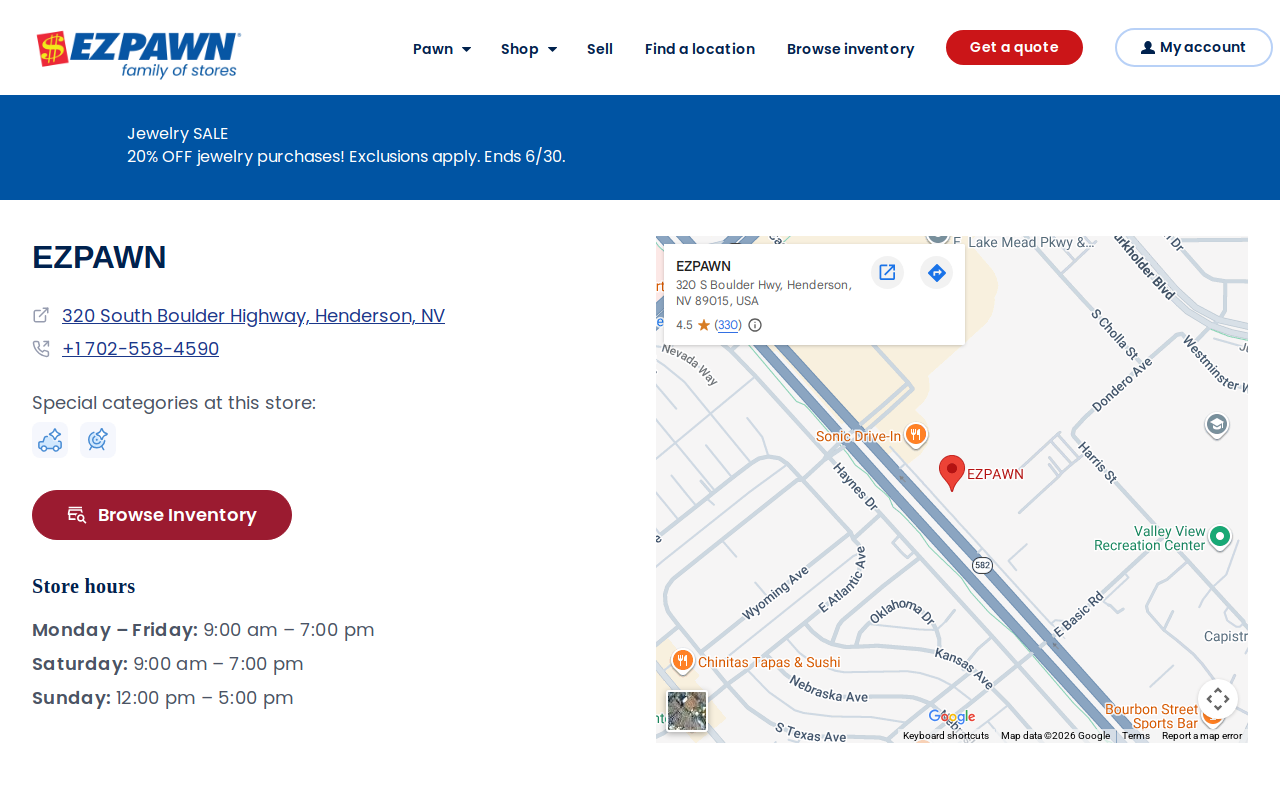Select the Sonic Drive-In map marker
This screenshot has width=1280, height=800.
(916, 435)
